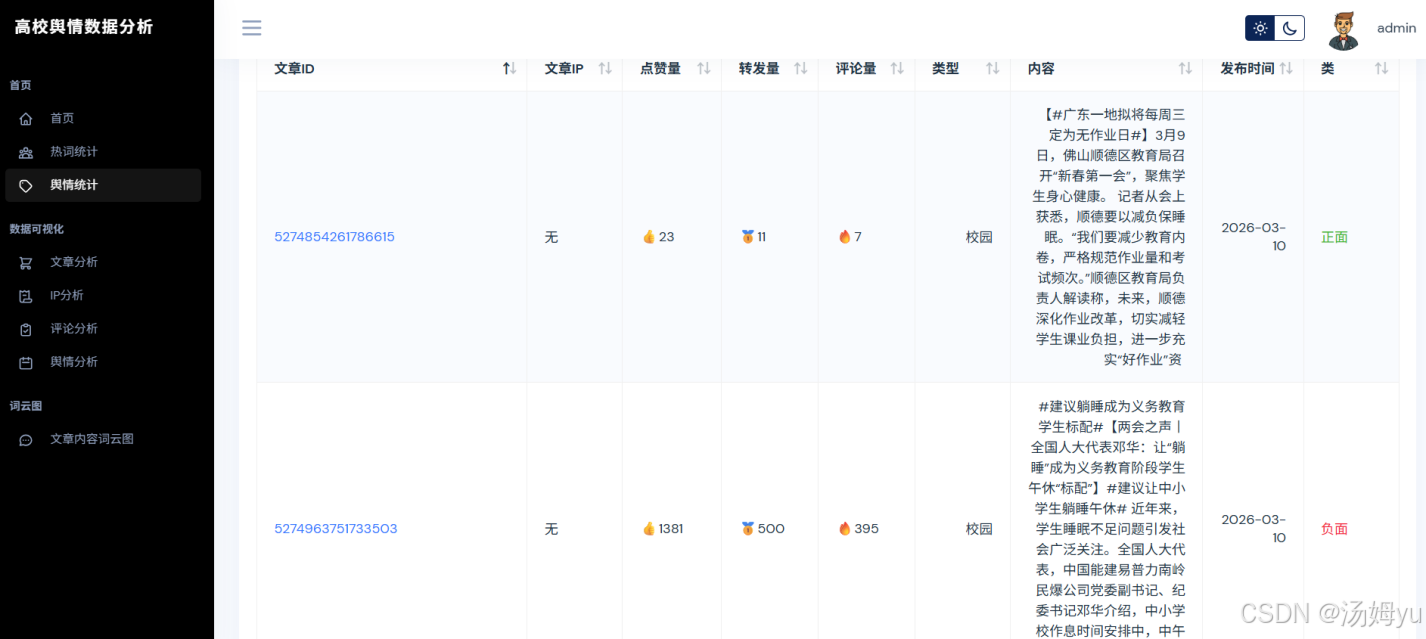
Task: Sort the table by 发布时间 column
Action: tap(1286, 68)
